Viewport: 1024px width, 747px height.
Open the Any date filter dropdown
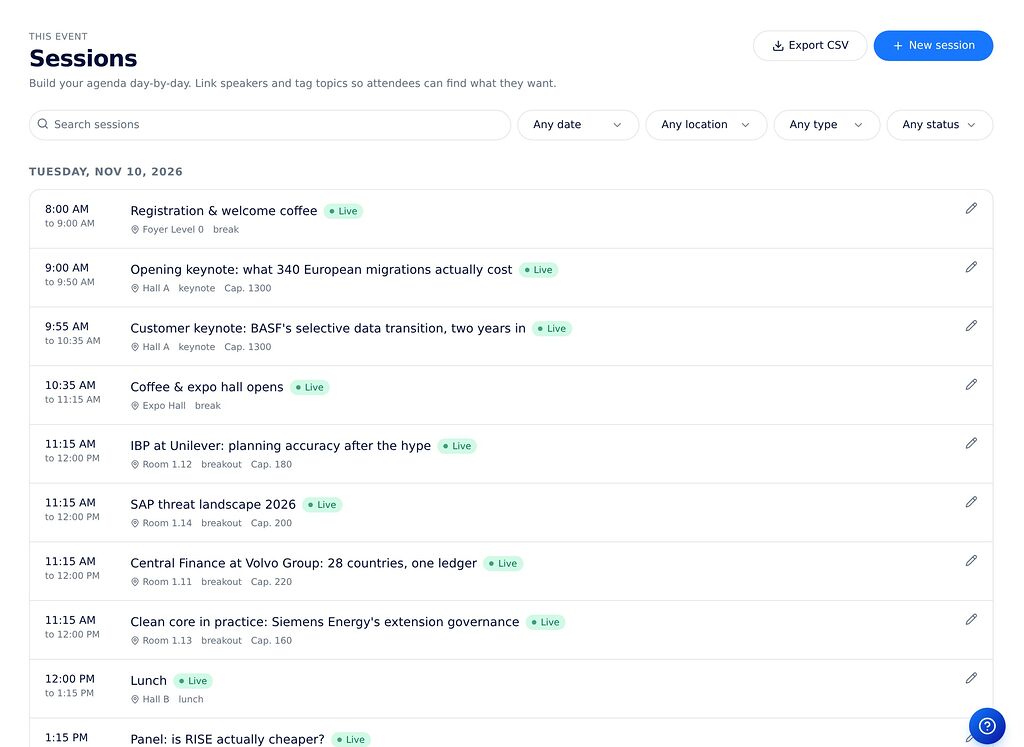click(x=578, y=125)
